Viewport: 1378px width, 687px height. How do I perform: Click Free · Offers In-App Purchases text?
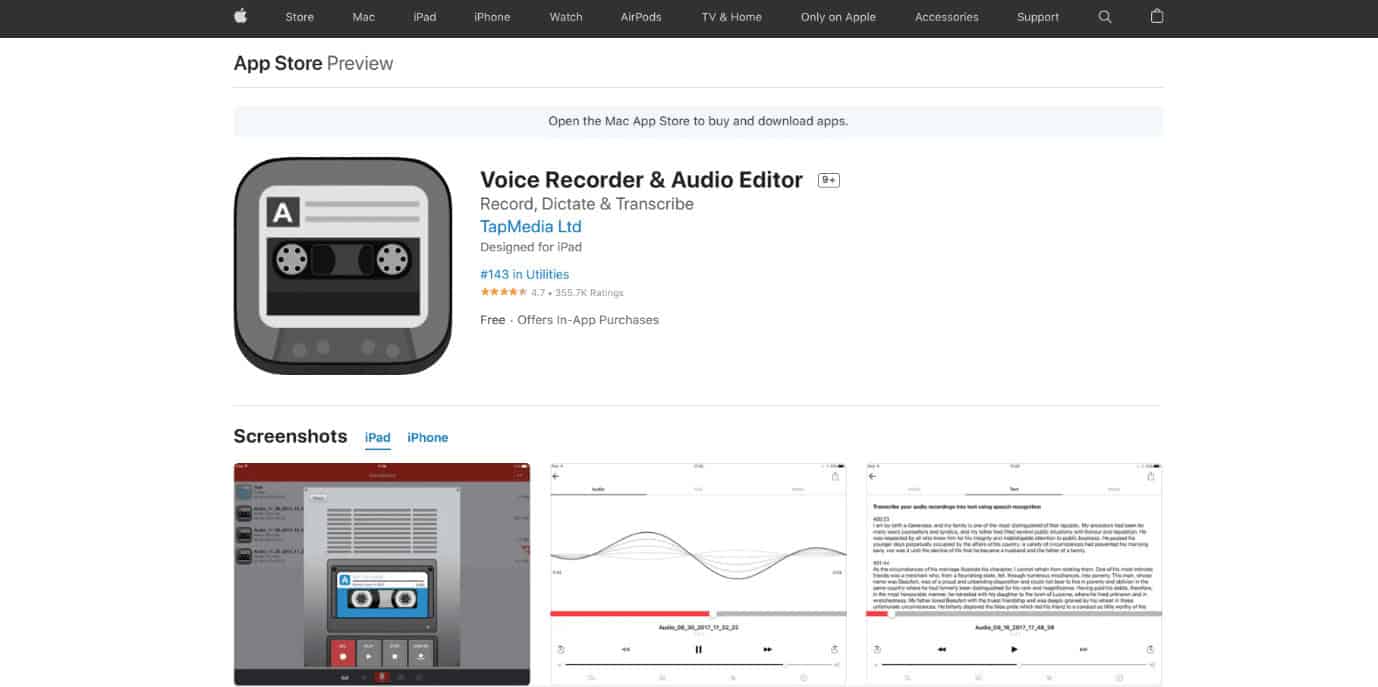(x=569, y=320)
